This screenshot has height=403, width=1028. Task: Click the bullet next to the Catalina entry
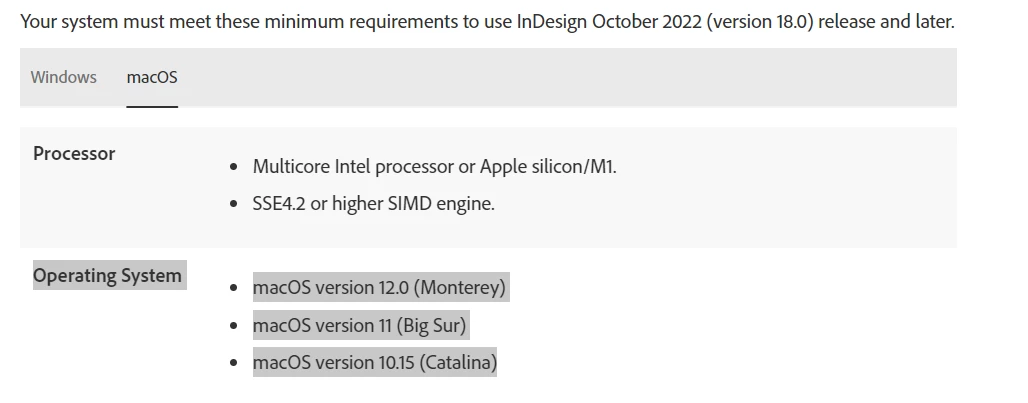pos(234,363)
